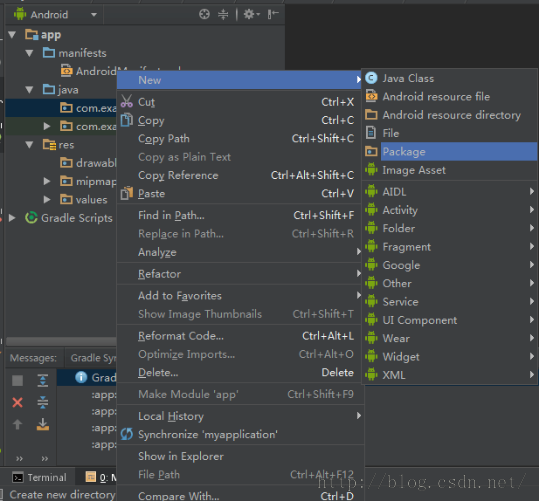Click the stop square icon in Messages
The height and width of the screenshot is (502, 539).
click(18, 381)
